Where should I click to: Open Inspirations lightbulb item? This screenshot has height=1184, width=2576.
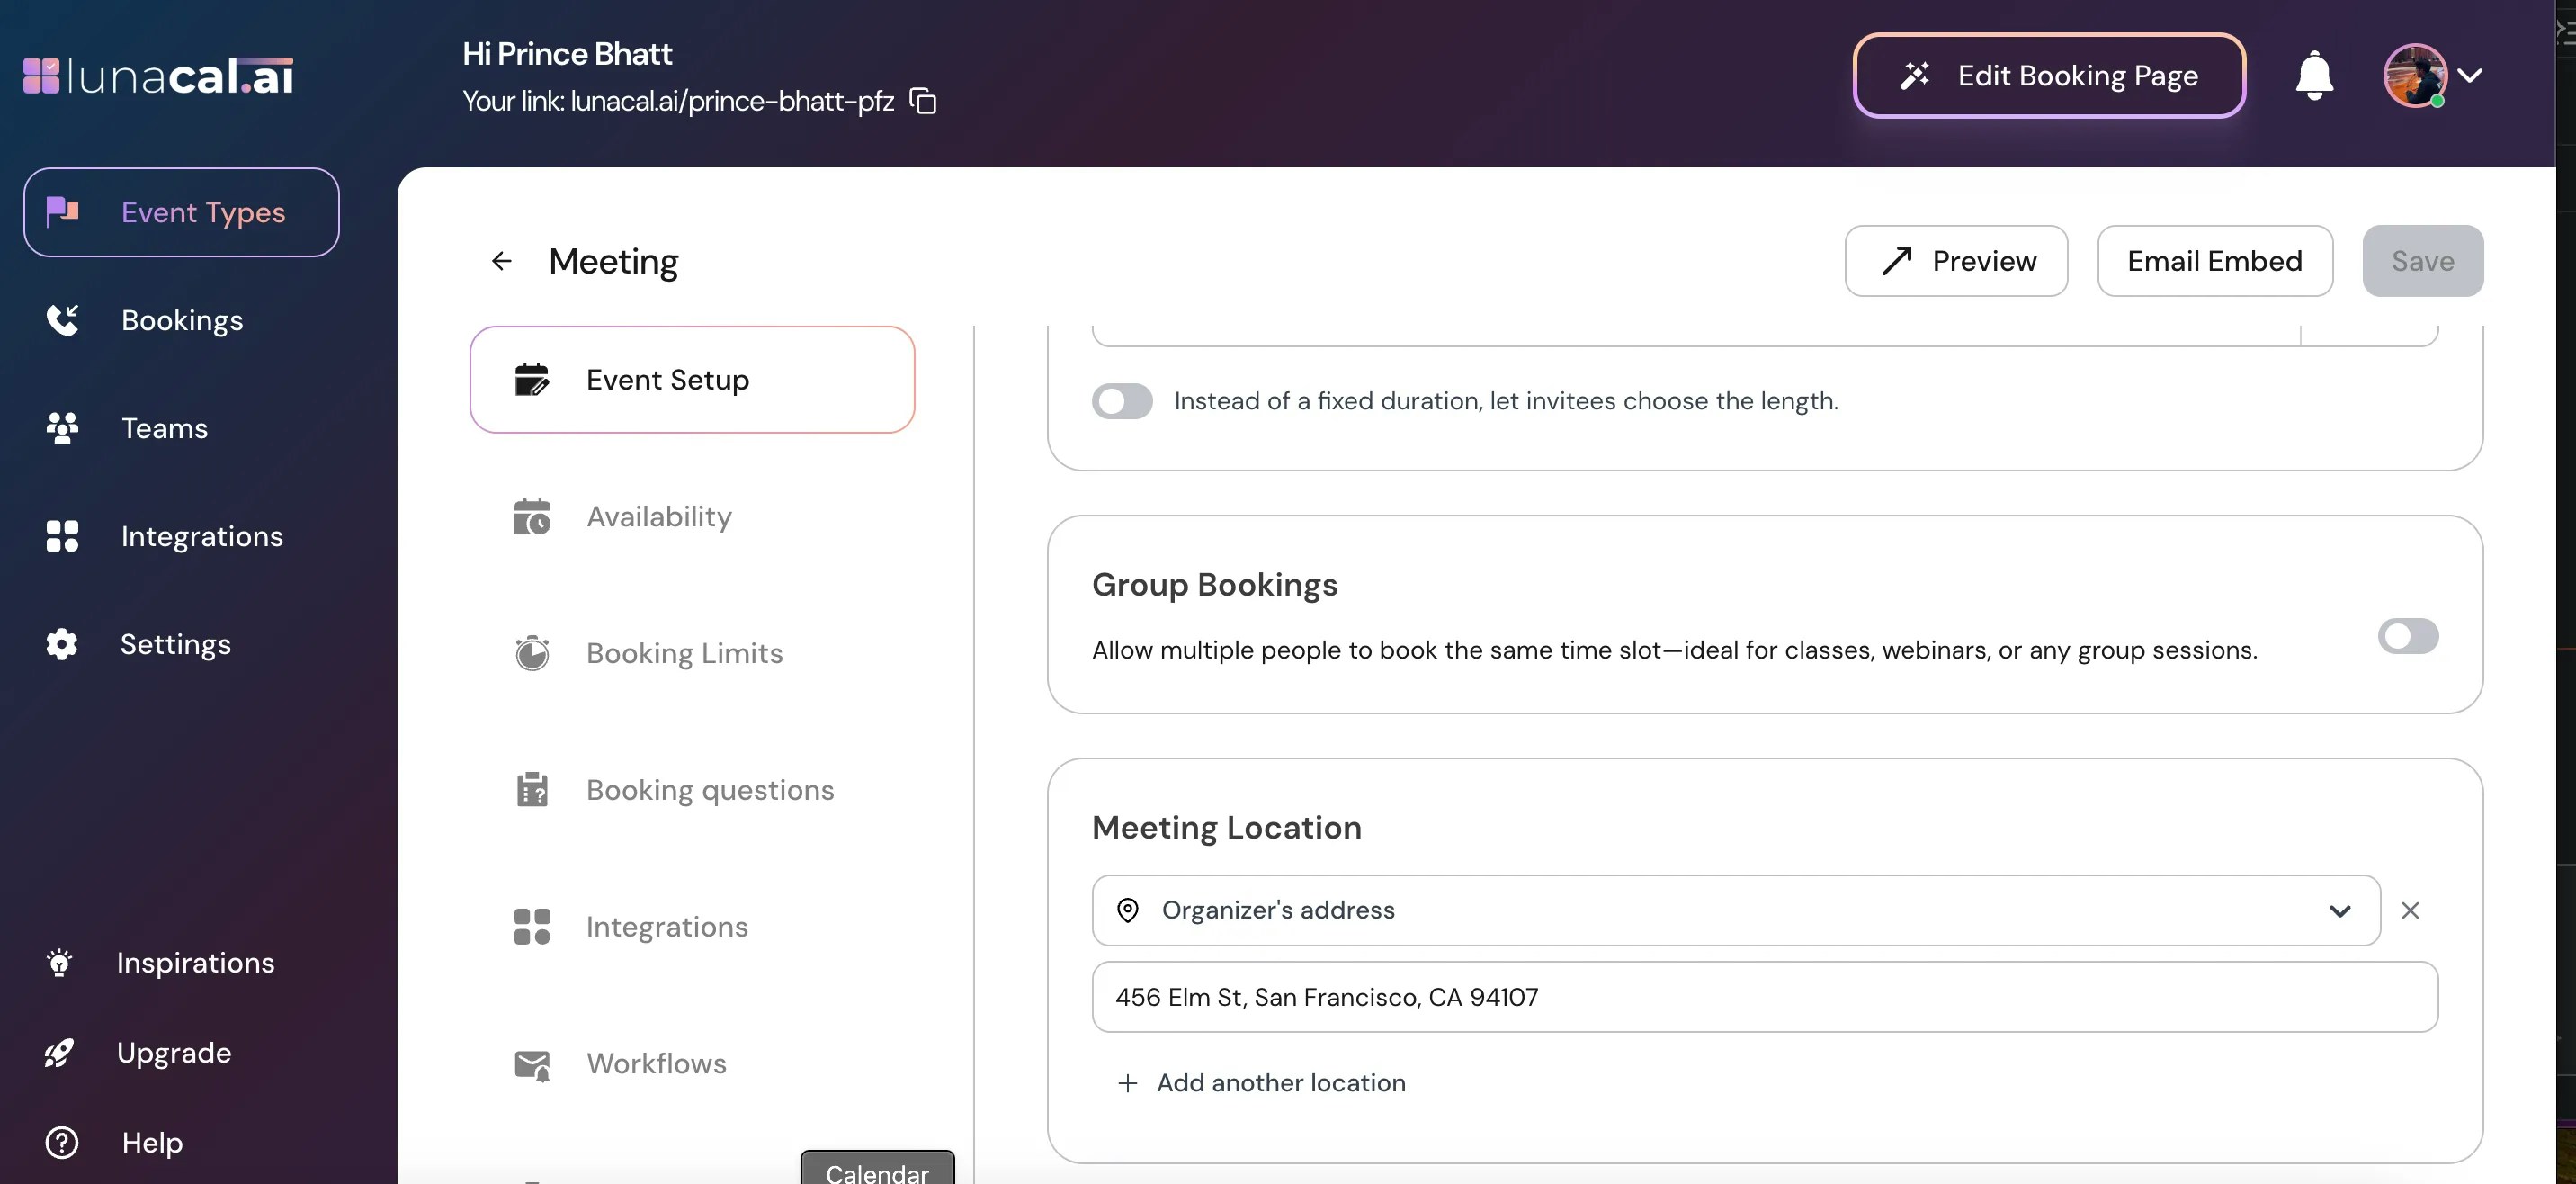coord(60,962)
